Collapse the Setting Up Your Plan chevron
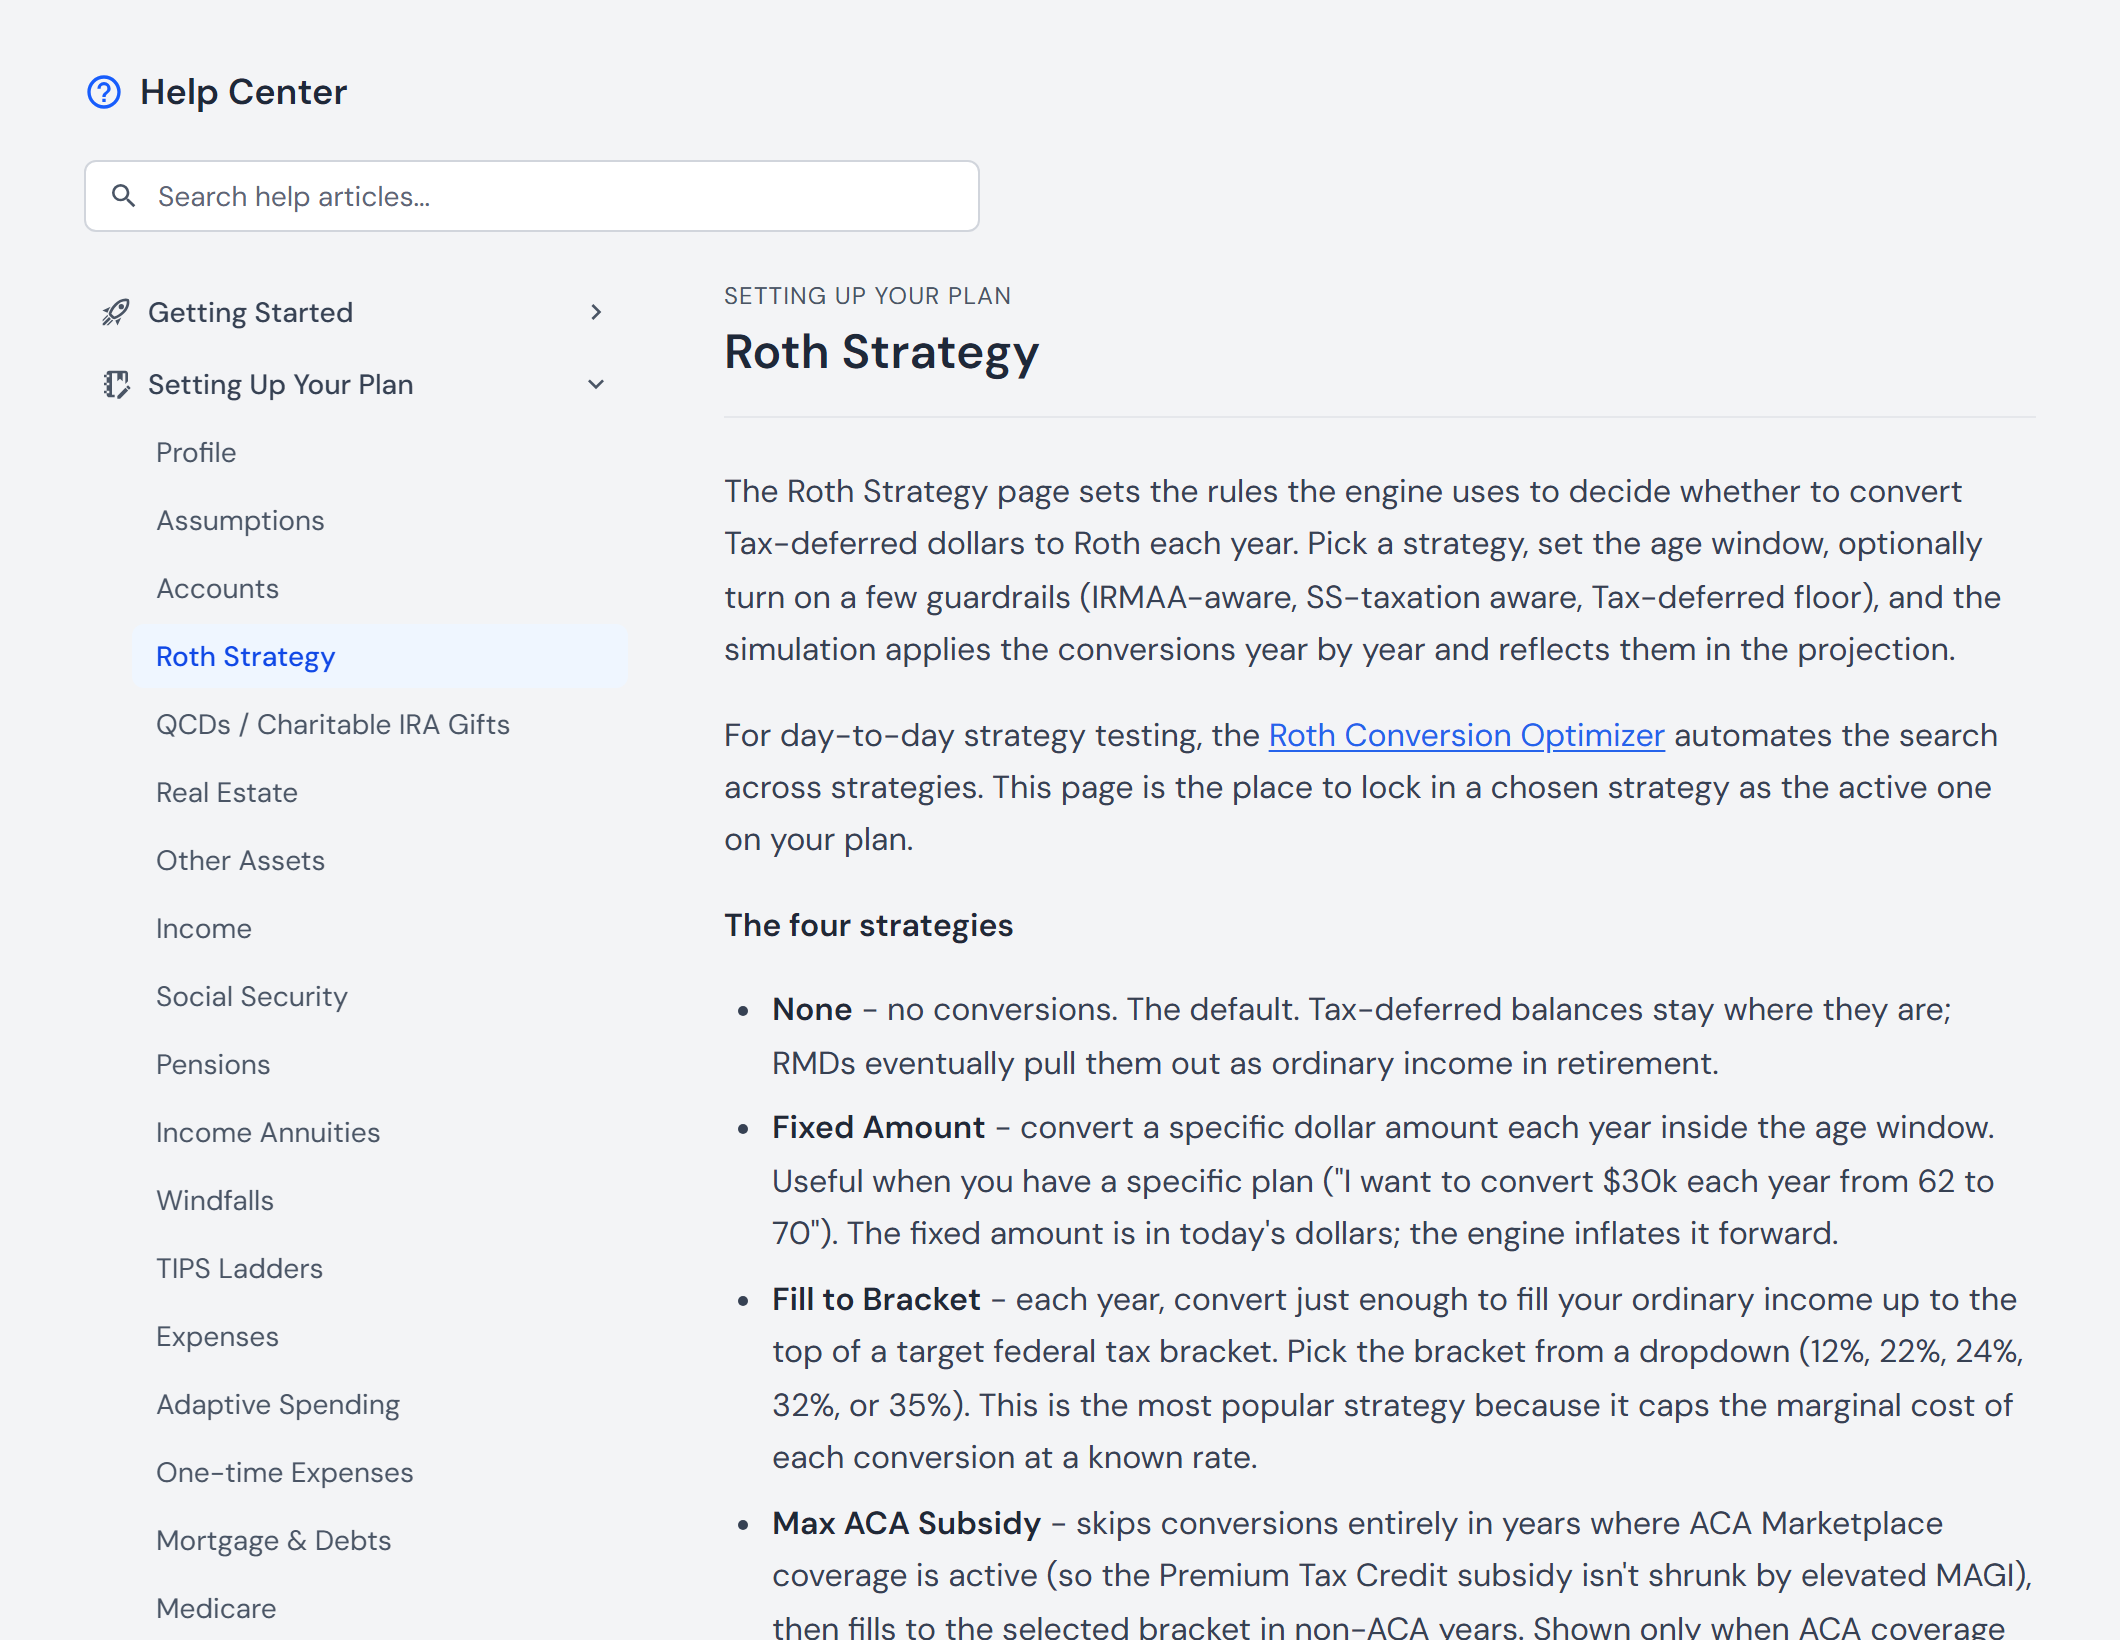This screenshot has width=2120, height=1640. pyautogui.click(x=596, y=384)
